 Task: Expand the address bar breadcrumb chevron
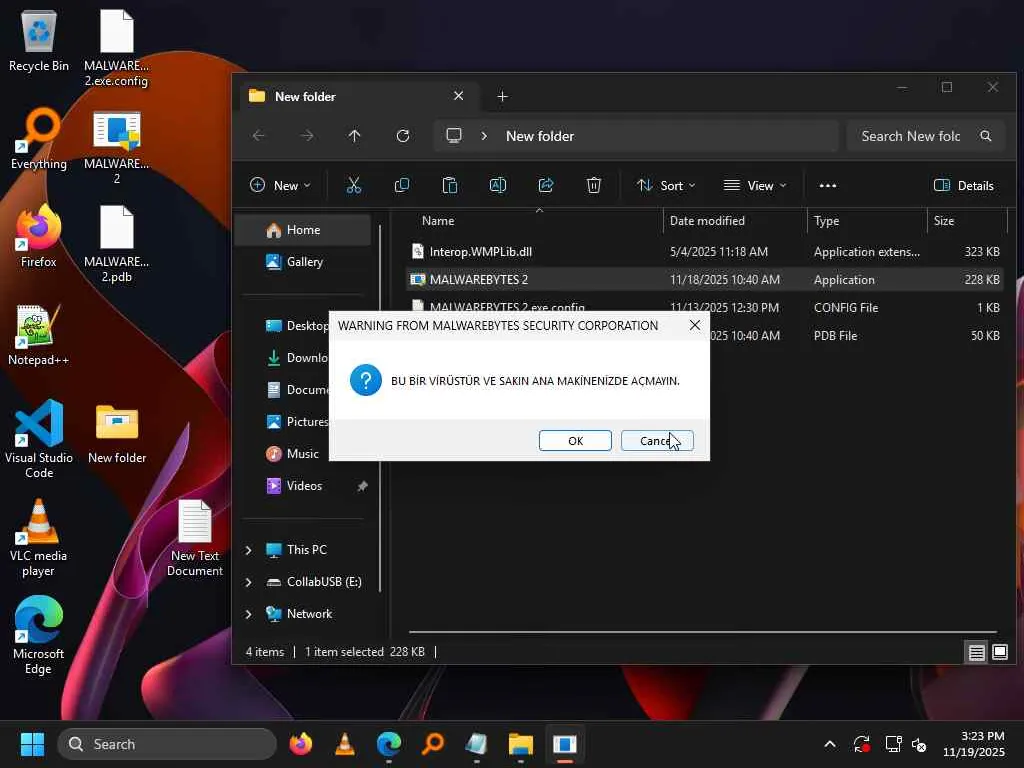[x=484, y=136]
